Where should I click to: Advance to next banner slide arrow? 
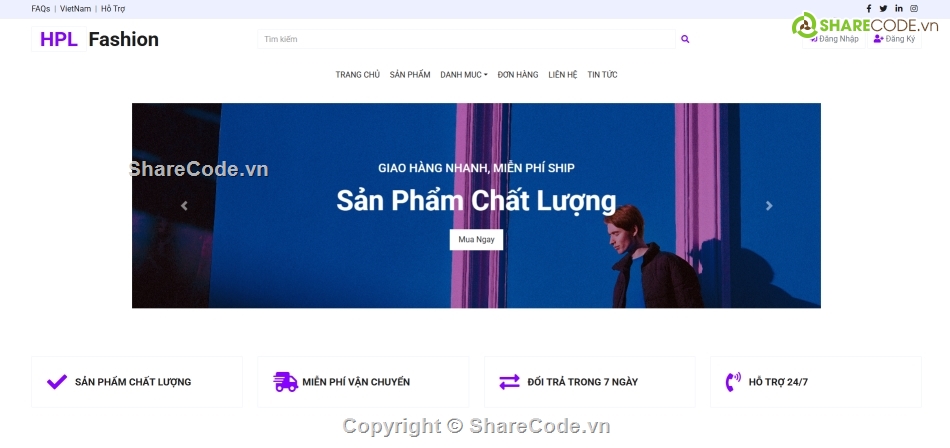click(769, 206)
